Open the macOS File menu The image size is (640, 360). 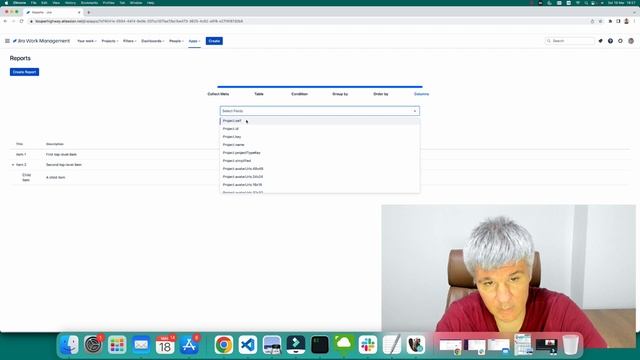click(x=33, y=3)
